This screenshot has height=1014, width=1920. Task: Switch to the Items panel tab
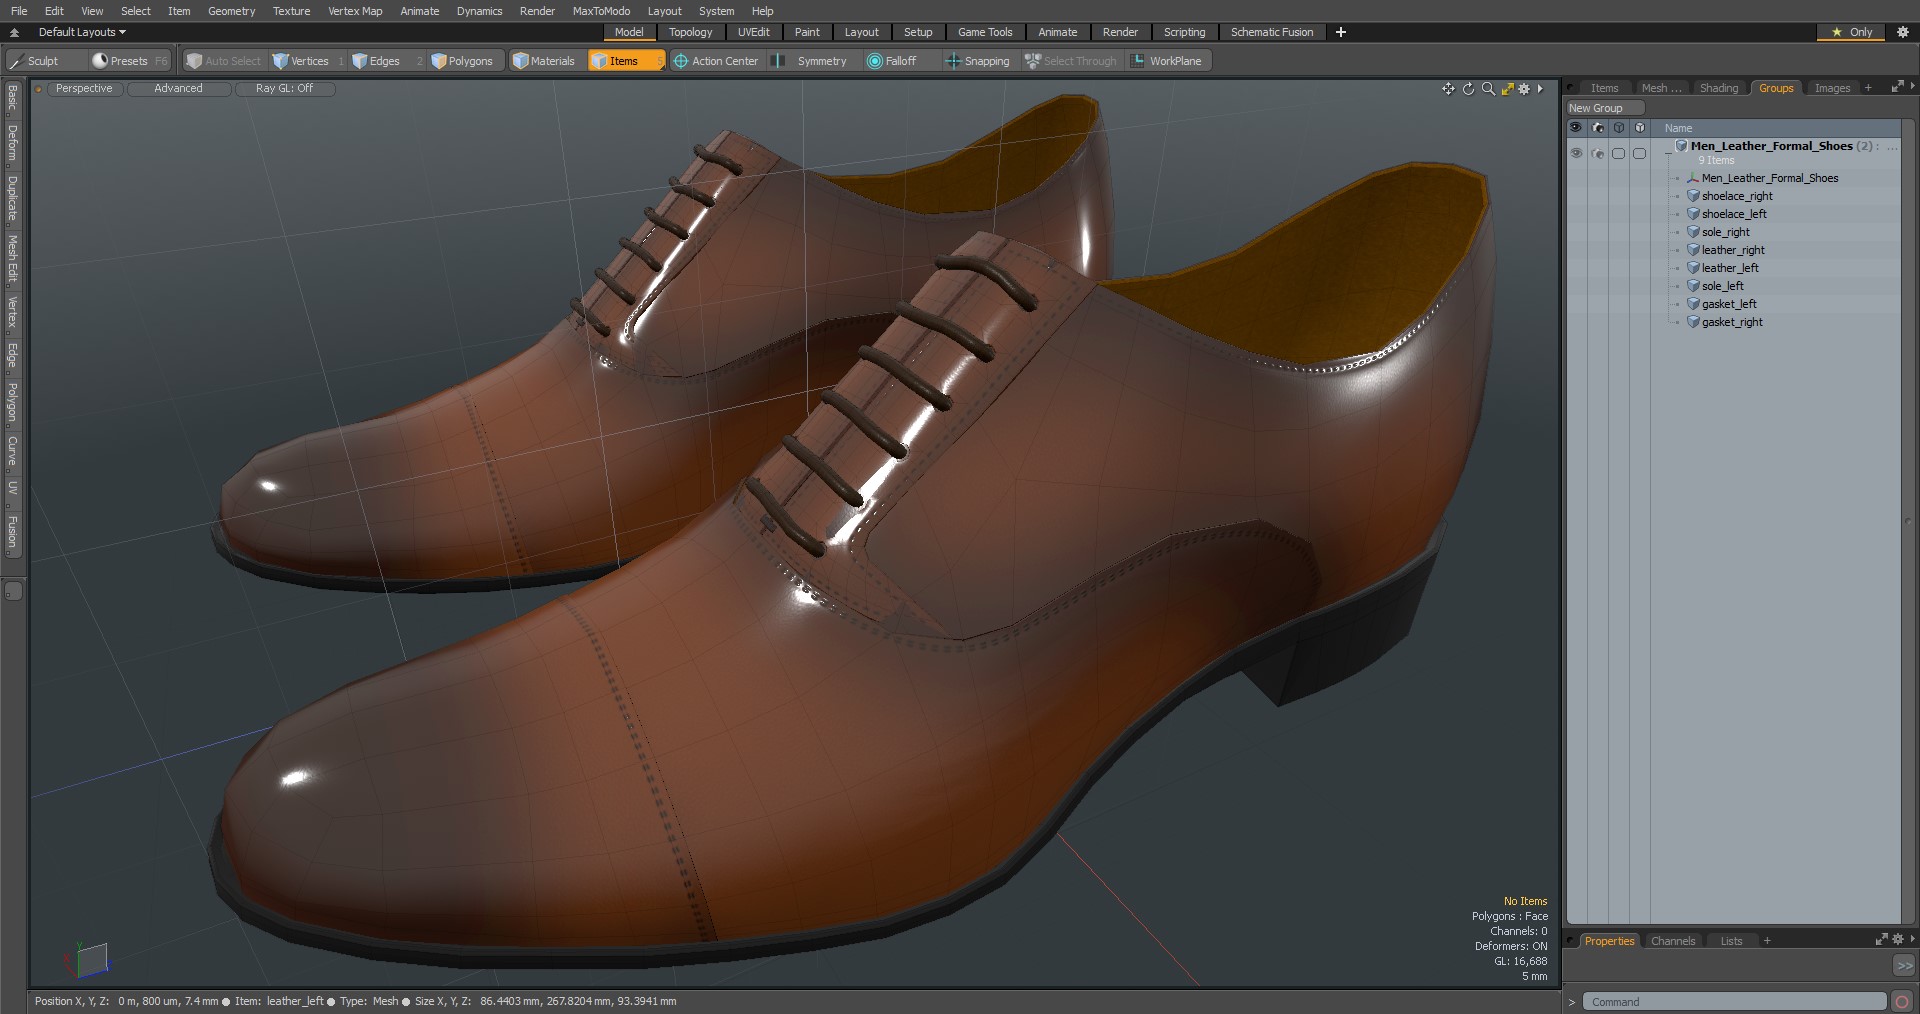pyautogui.click(x=1604, y=88)
